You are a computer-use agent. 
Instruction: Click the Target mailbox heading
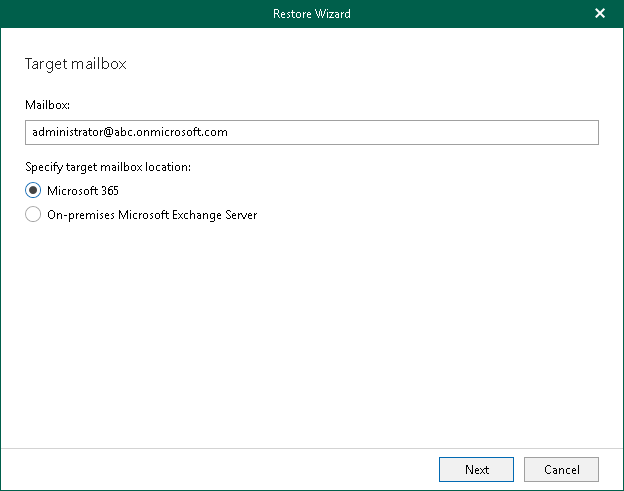coord(75,65)
